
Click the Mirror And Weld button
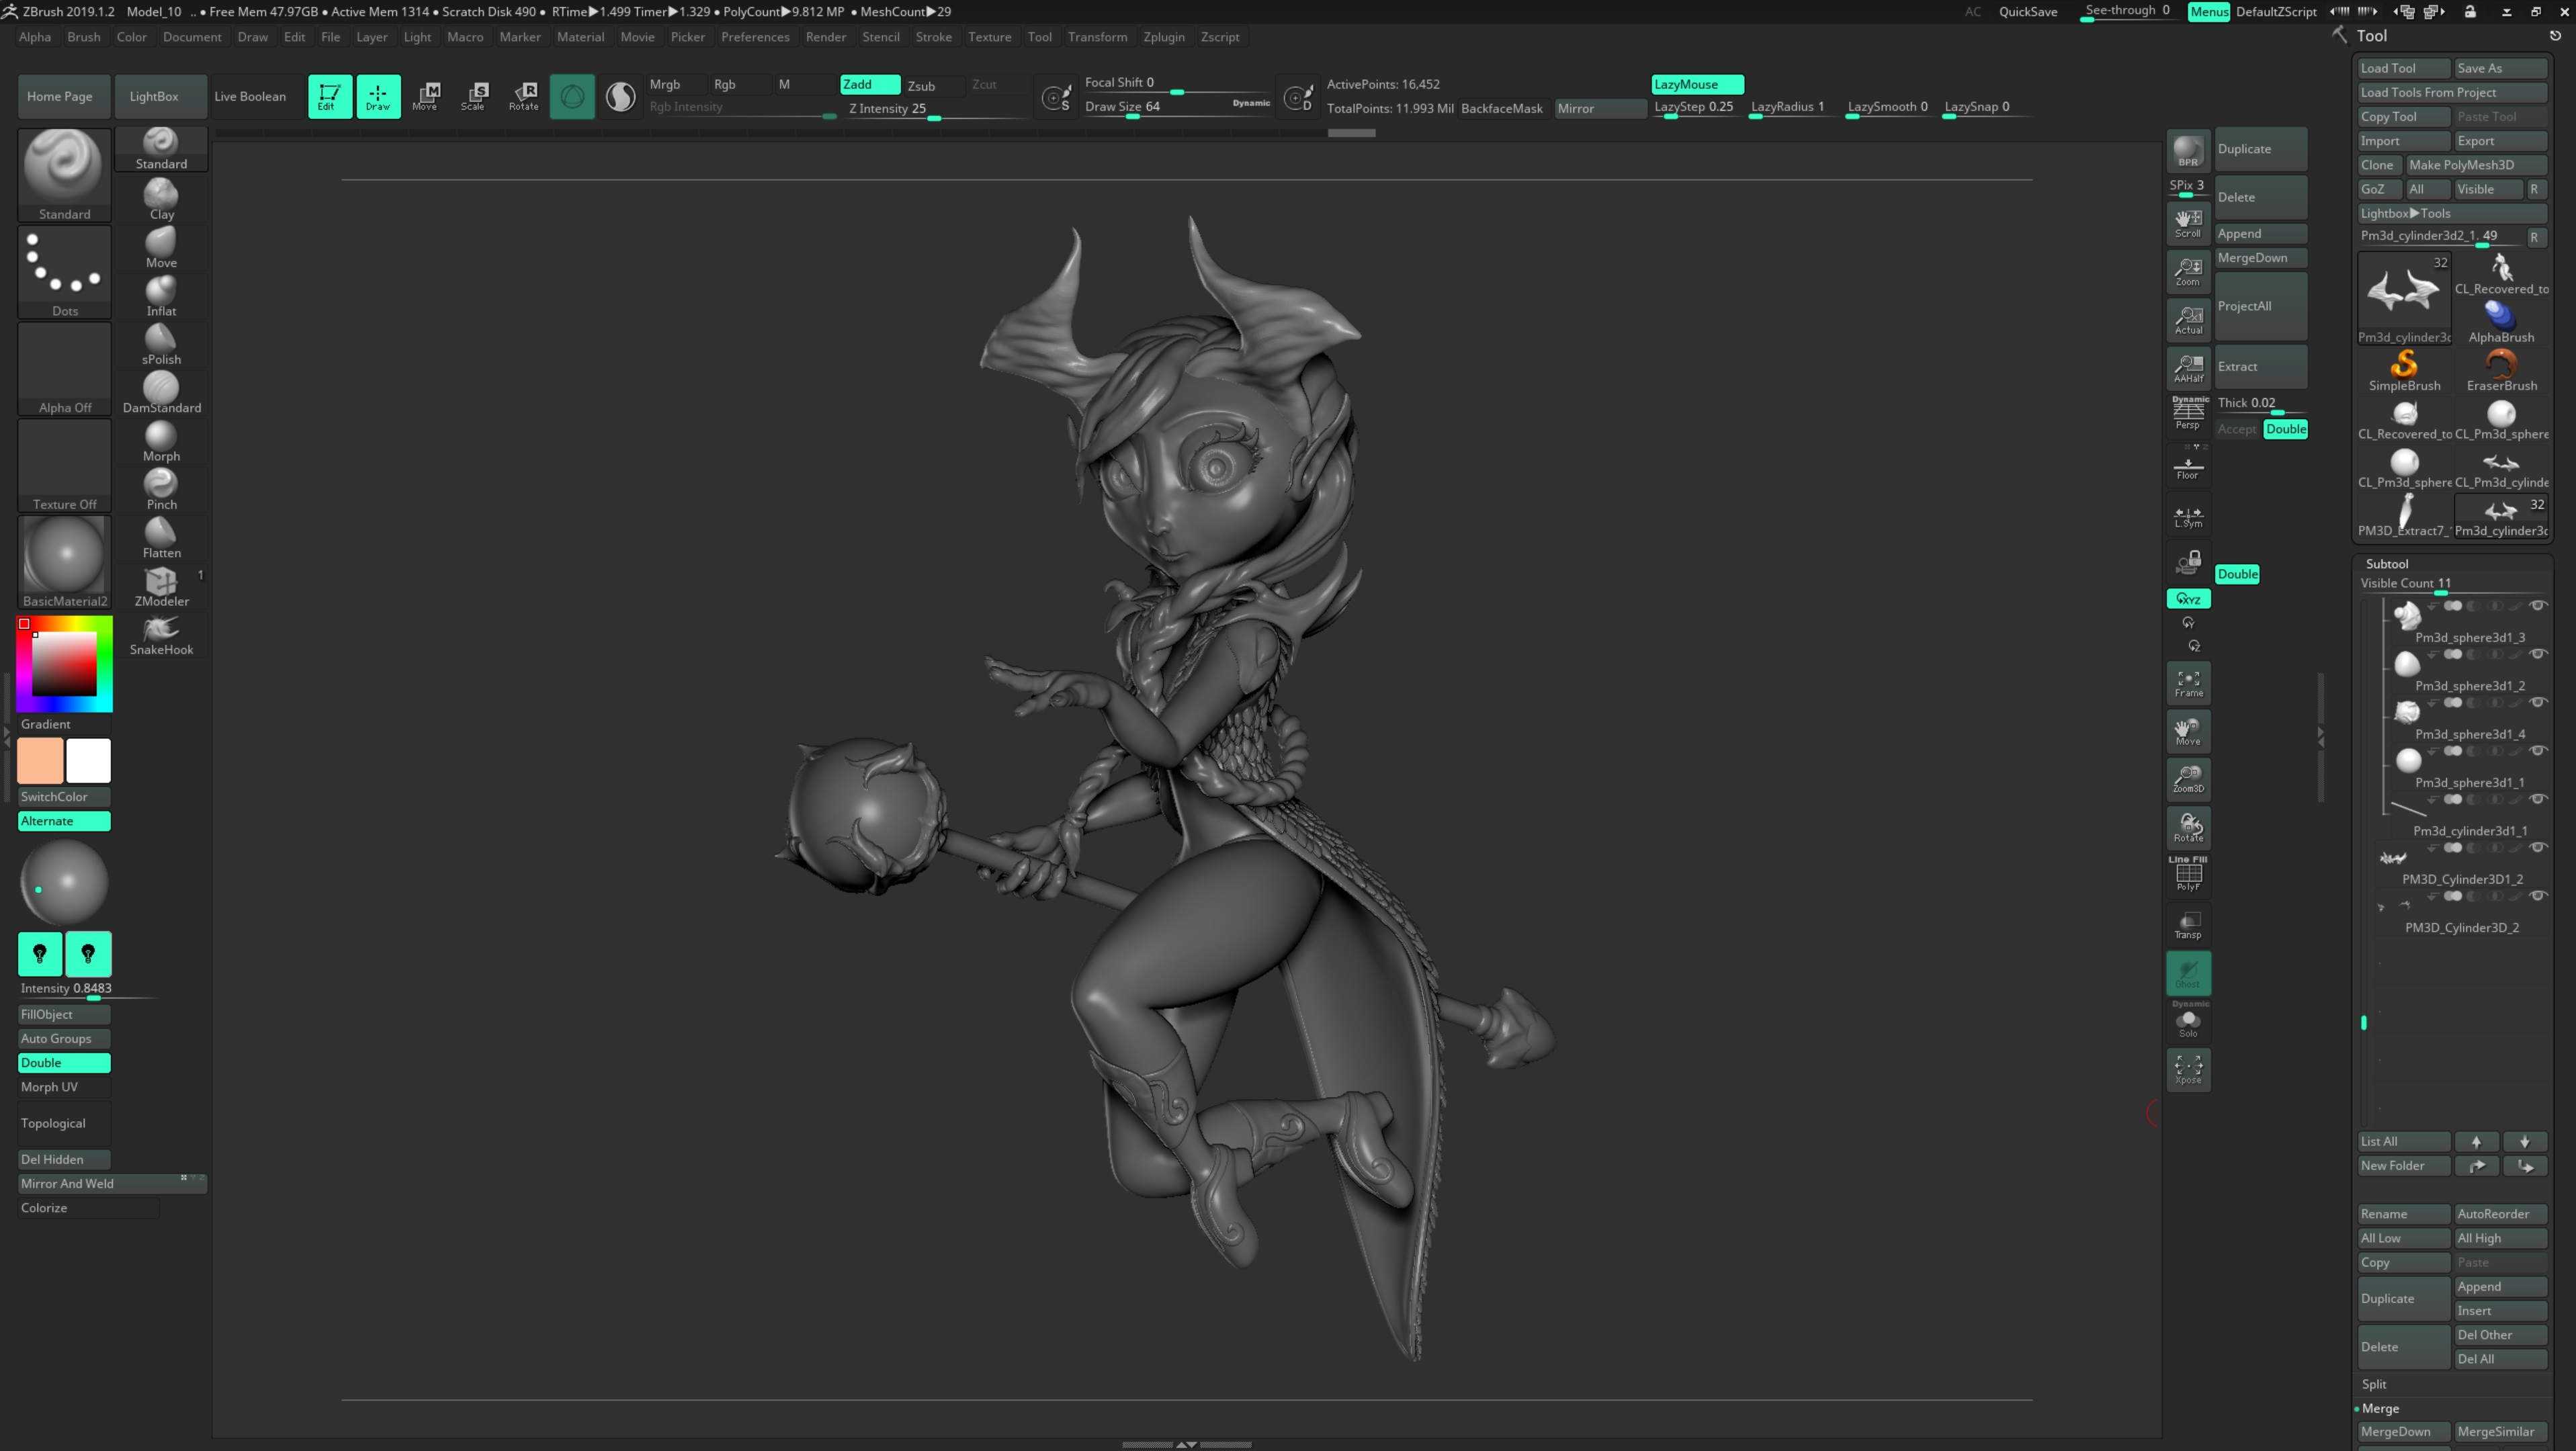coord(112,1184)
